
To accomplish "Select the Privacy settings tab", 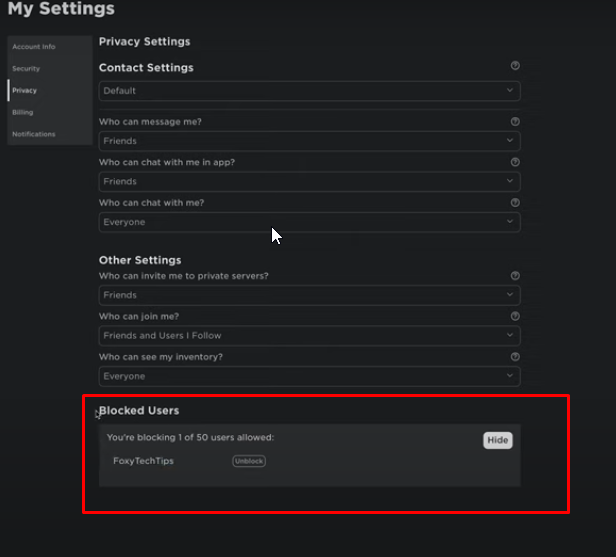I will pos(50,90).
